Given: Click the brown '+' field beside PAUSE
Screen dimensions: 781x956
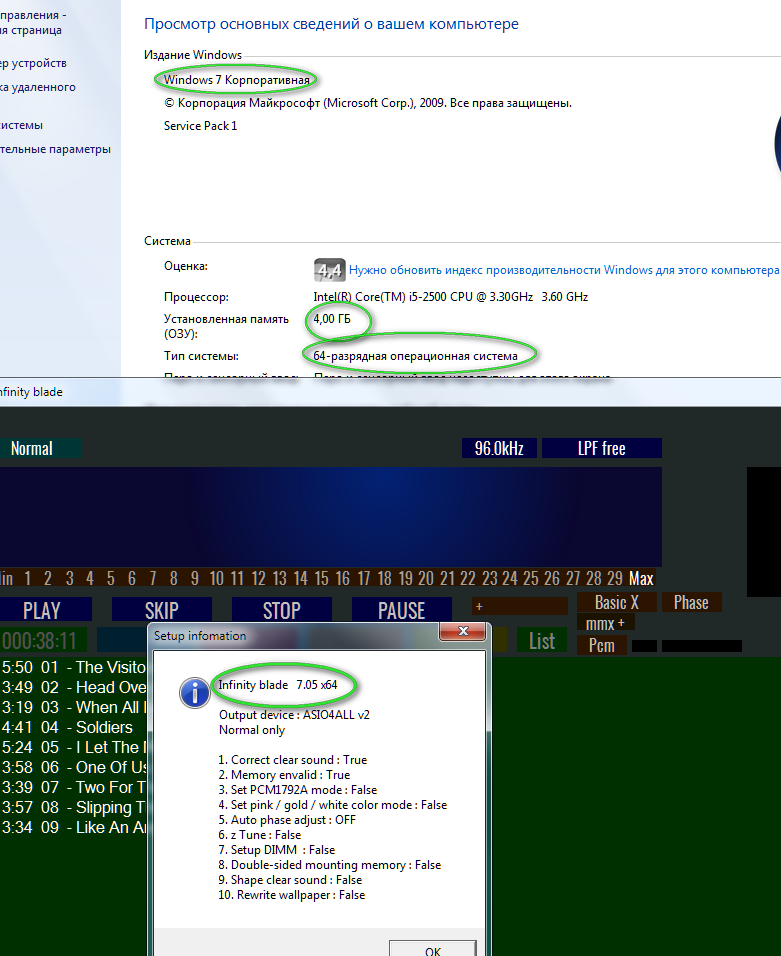Looking at the screenshot, I should click(x=519, y=607).
